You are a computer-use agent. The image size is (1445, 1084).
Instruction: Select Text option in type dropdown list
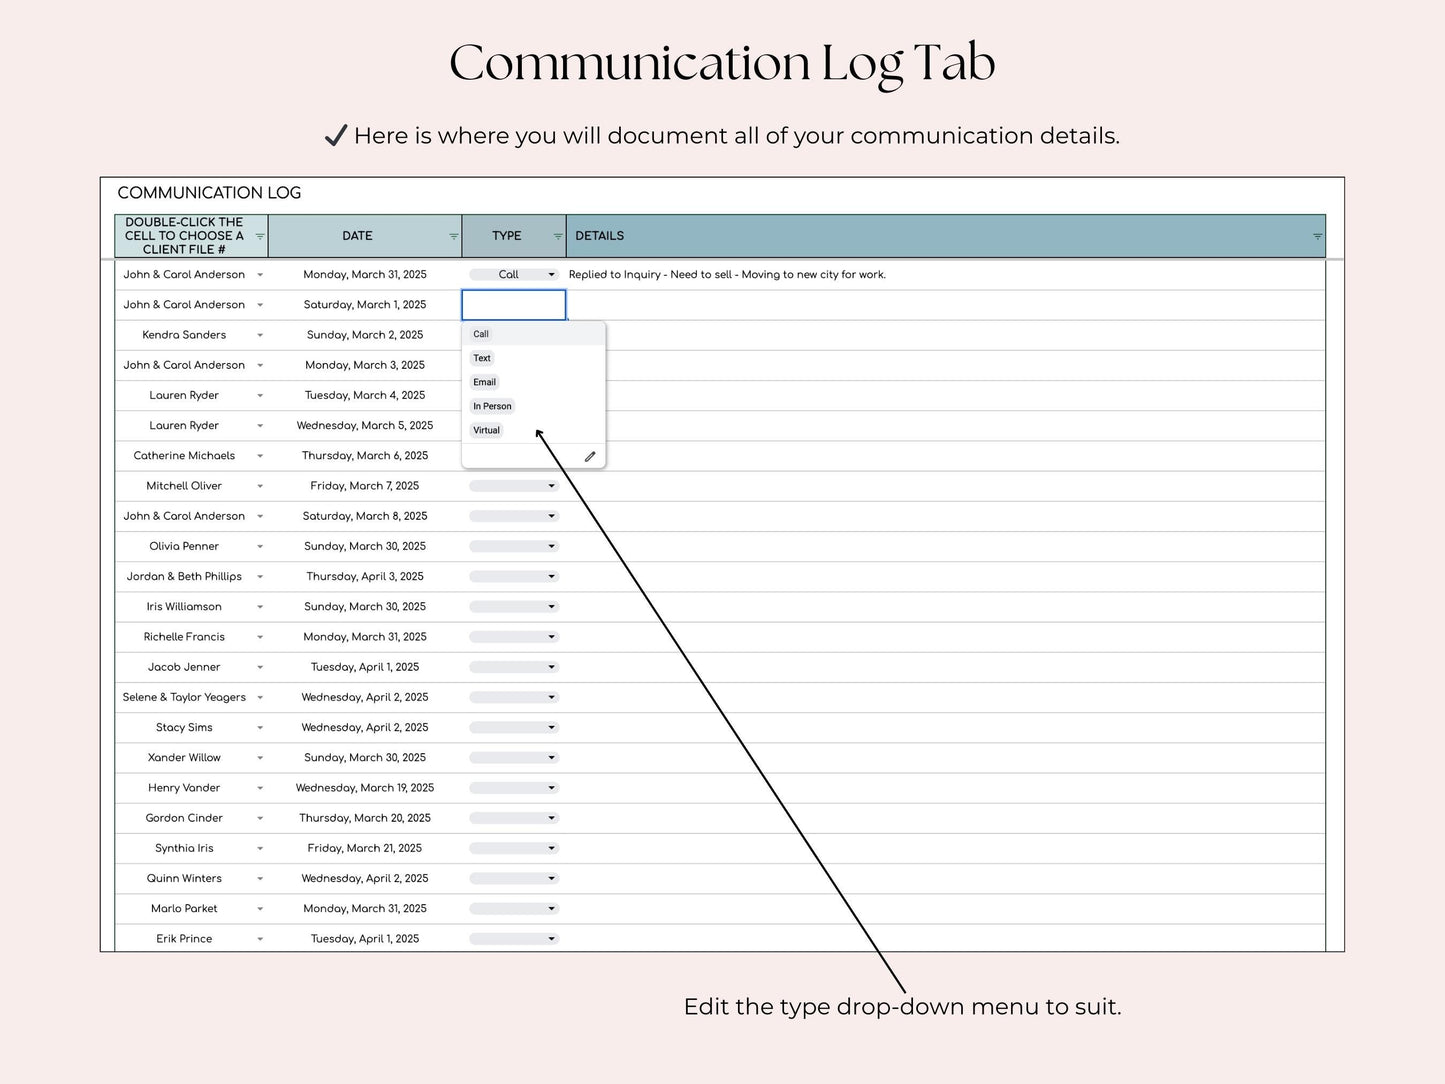click(482, 358)
